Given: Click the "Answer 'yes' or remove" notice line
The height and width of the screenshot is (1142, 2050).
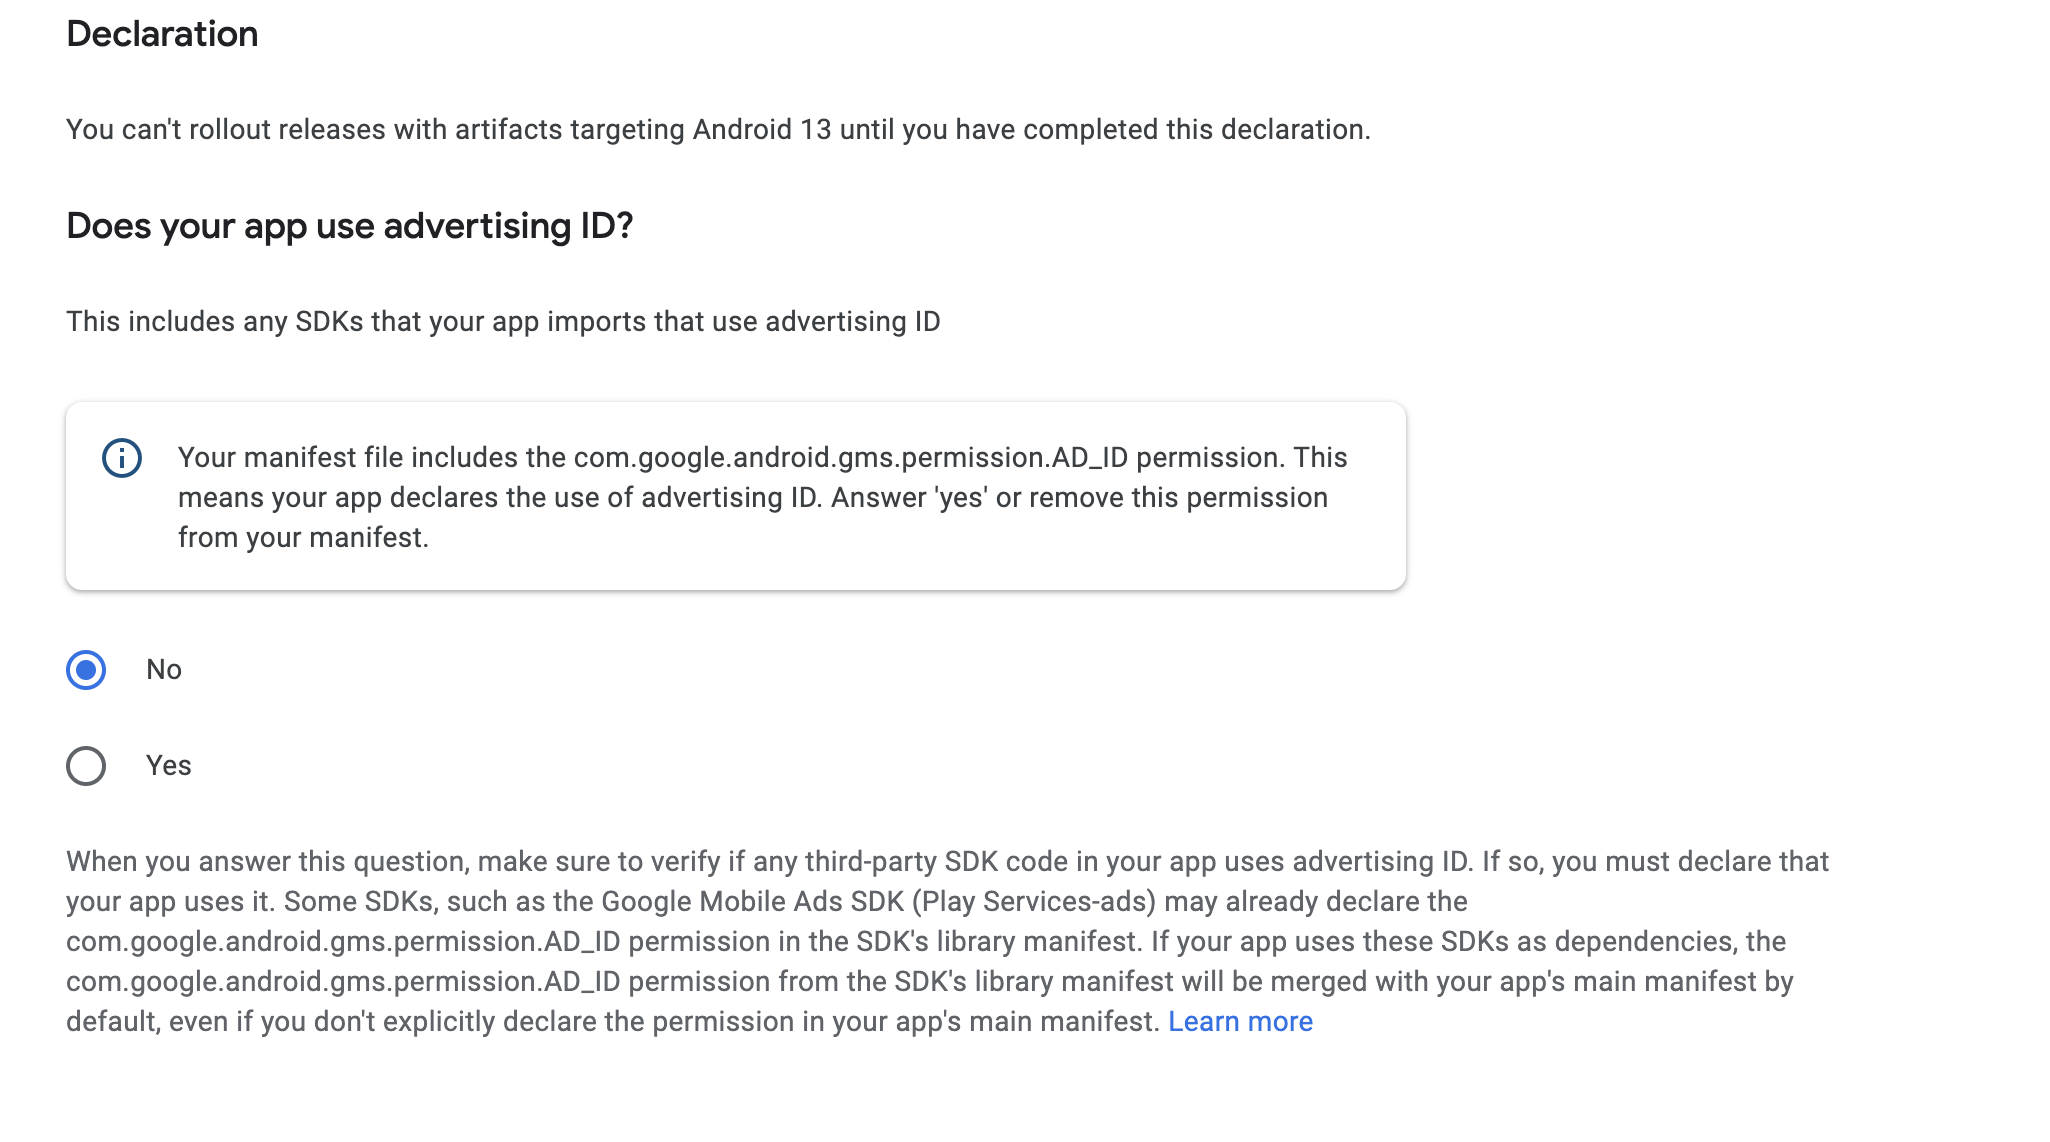Looking at the screenshot, I should (x=753, y=498).
